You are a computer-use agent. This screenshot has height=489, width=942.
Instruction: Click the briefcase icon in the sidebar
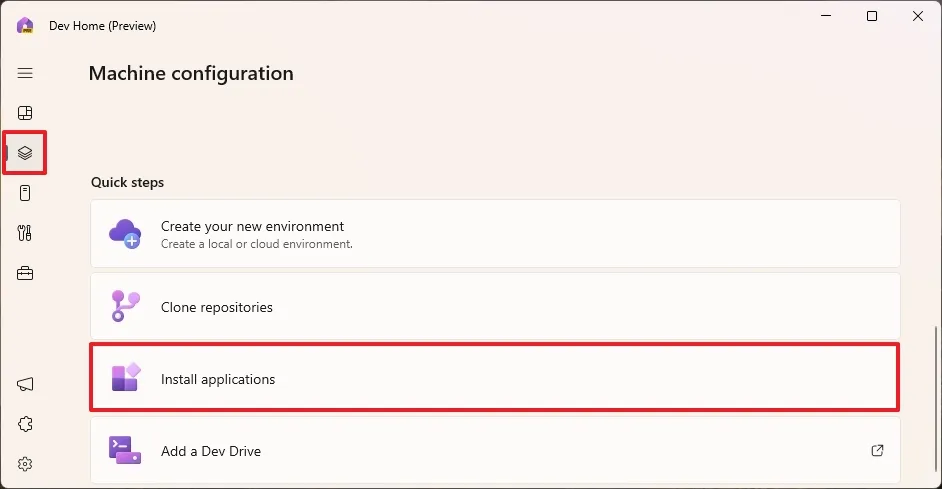[25, 273]
